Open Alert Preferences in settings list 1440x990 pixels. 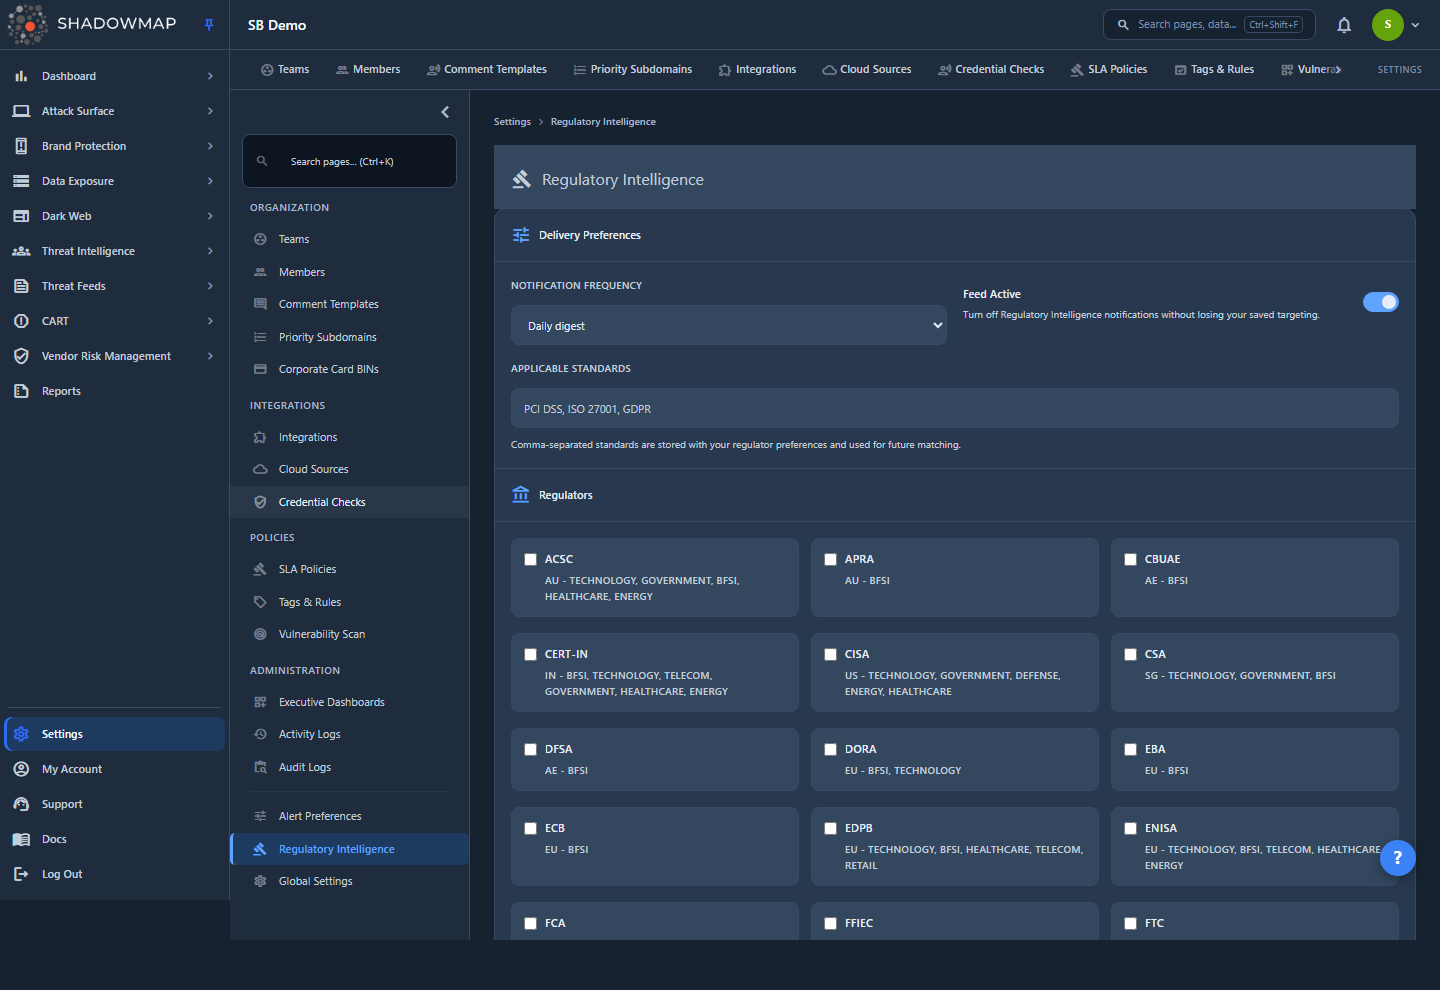[349, 816]
